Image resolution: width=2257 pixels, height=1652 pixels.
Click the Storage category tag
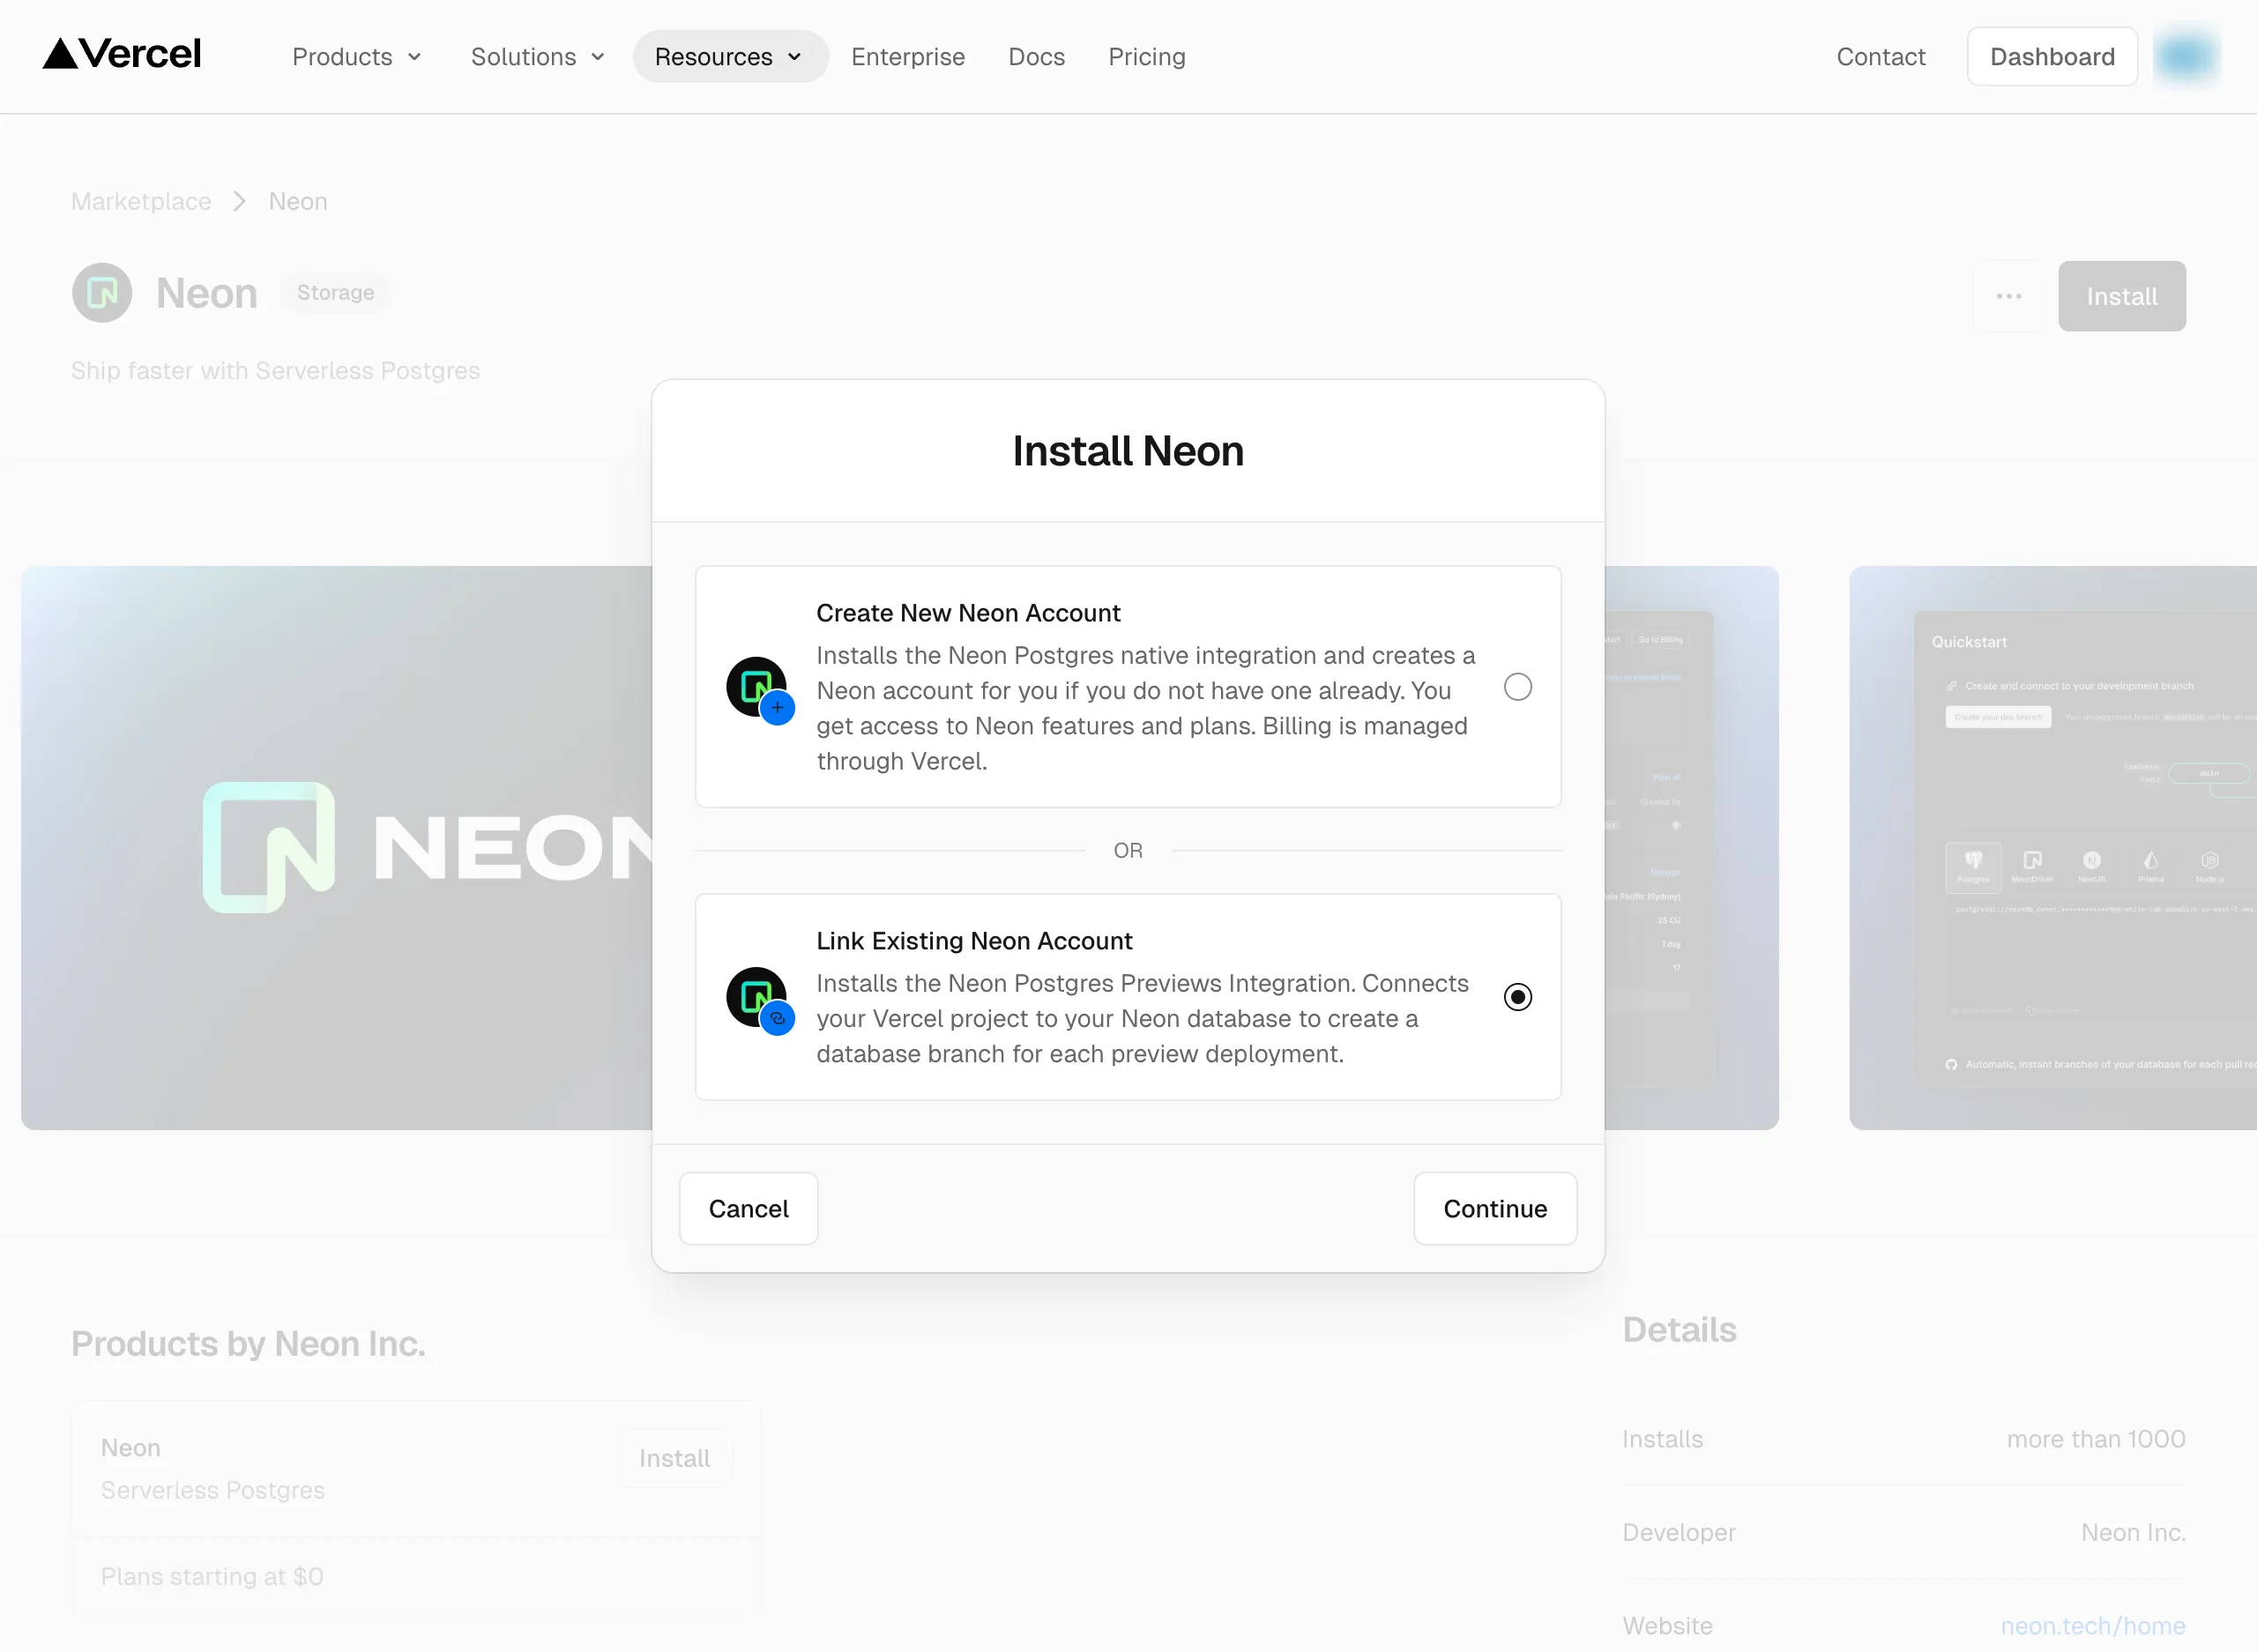pos(335,293)
